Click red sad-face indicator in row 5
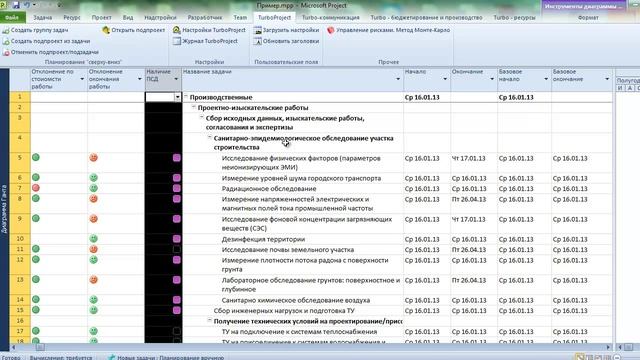The width and height of the screenshot is (640, 360). (x=93, y=158)
